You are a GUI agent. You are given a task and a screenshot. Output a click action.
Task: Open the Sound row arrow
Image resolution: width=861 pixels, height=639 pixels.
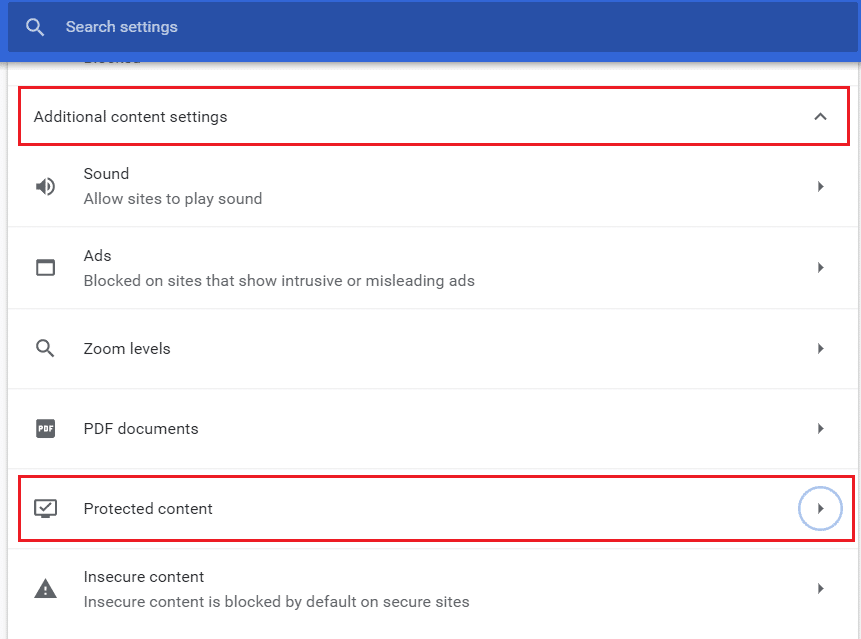pyautogui.click(x=820, y=186)
